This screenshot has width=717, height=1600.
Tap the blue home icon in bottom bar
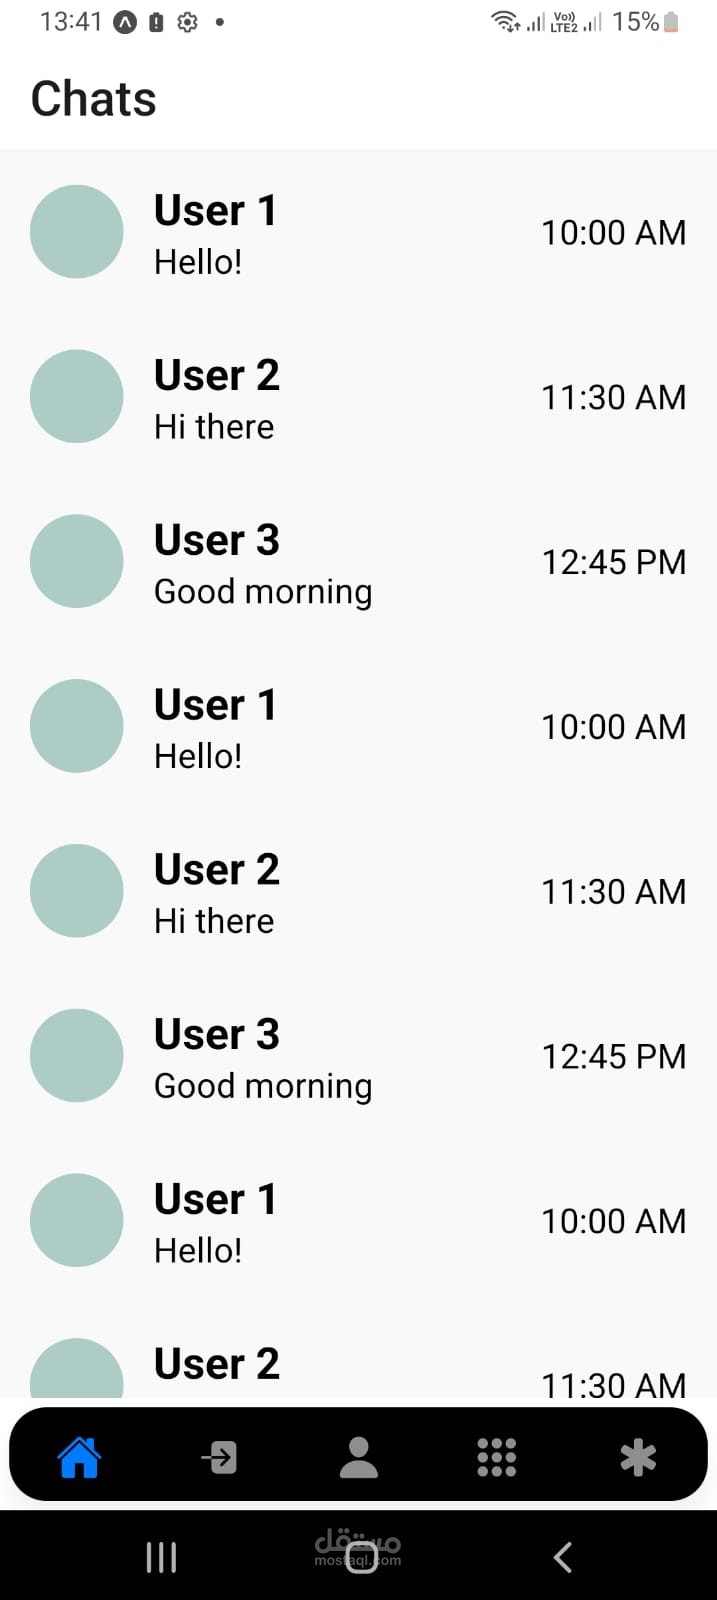point(79,1457)
